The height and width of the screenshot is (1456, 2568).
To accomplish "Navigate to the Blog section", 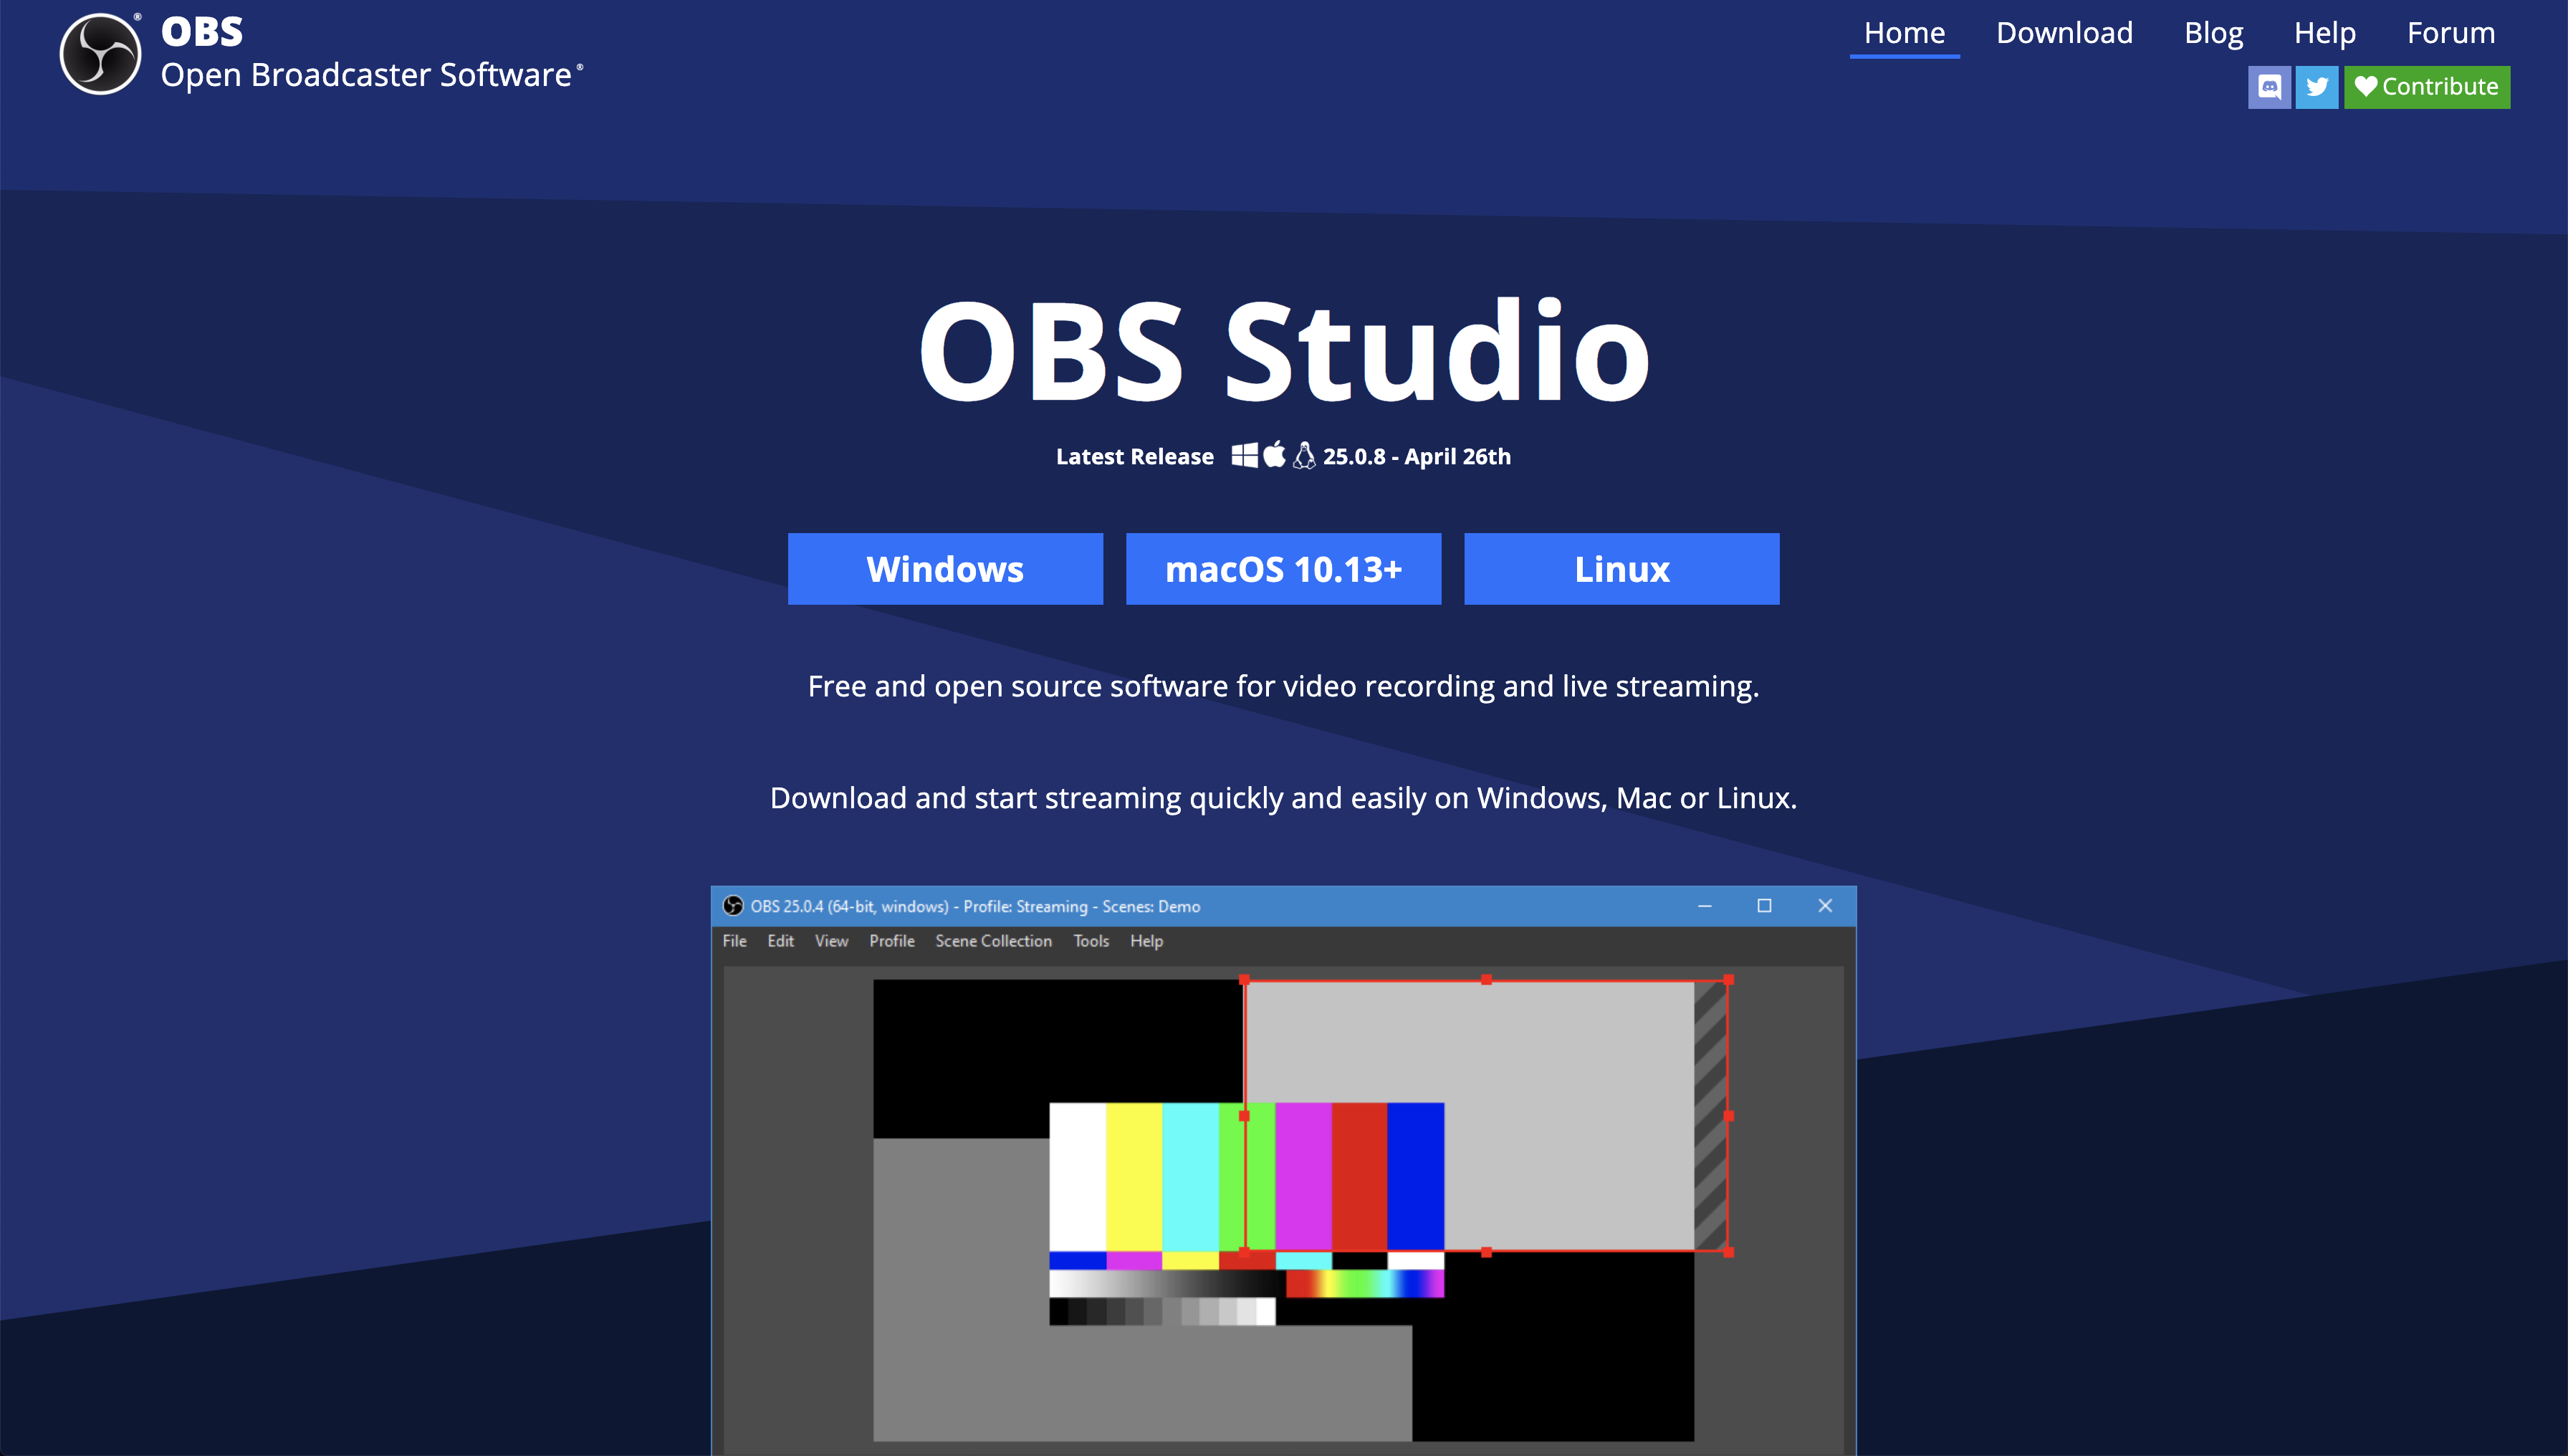I will 2213,32.
